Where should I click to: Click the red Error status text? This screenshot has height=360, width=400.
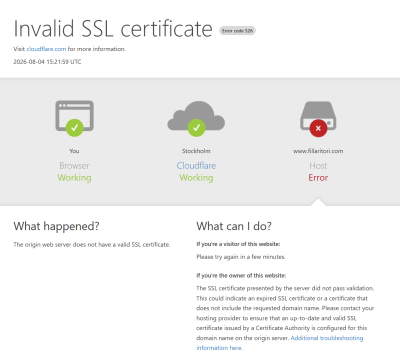[318, 178]
